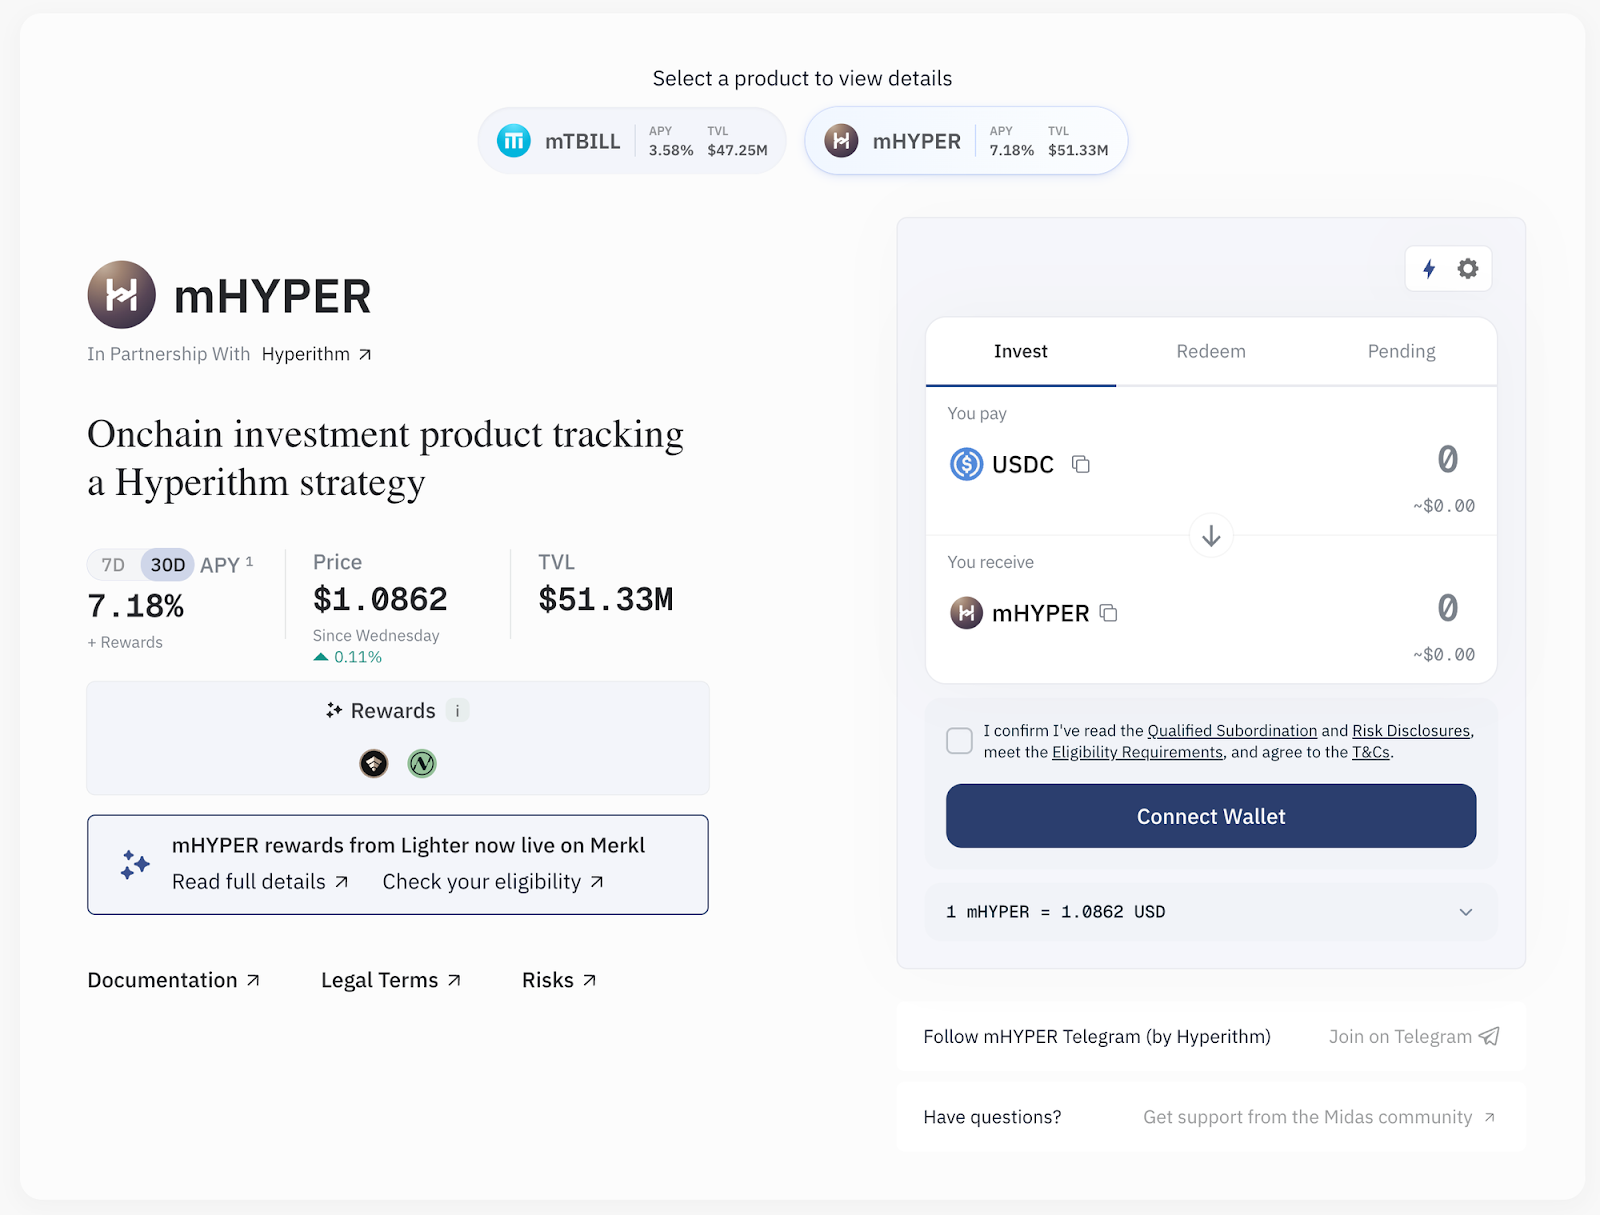Click the Follow mHYPER Telegram text
The image size is (1600, 1215).
click(x=1097, y=1036)
